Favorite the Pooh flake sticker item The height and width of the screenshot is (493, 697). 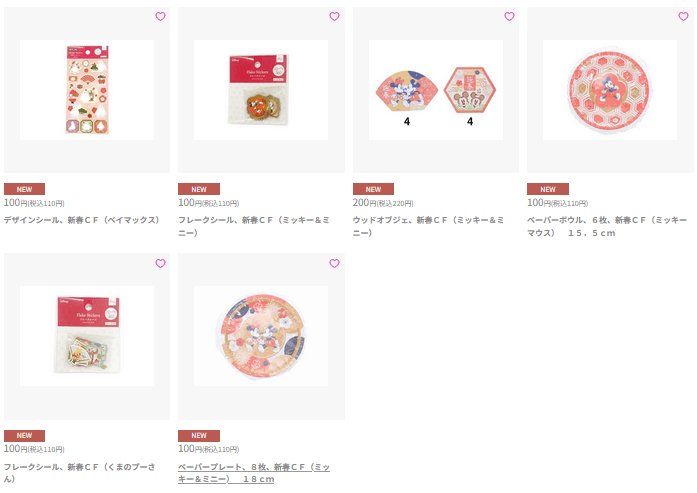(x=160, y=263)
